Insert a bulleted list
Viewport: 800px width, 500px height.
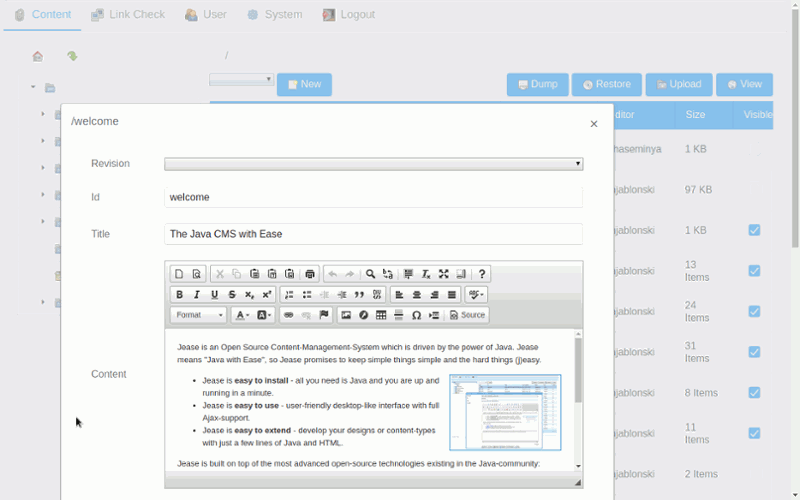tap(307, 294)
